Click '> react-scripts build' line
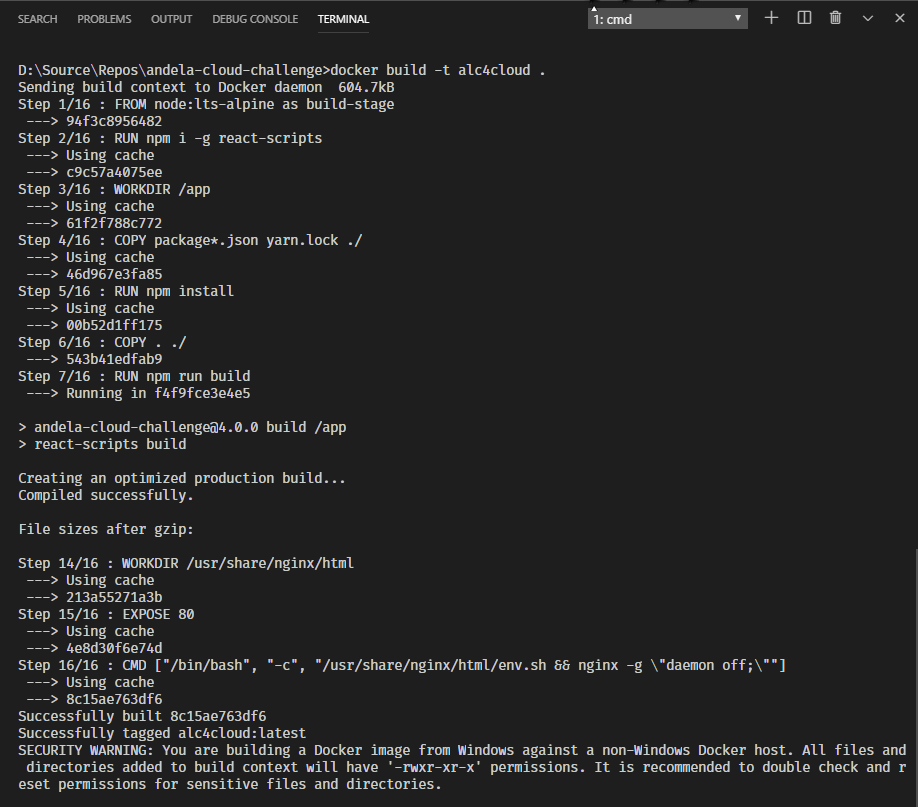918x807 pixels. (102, 444)
